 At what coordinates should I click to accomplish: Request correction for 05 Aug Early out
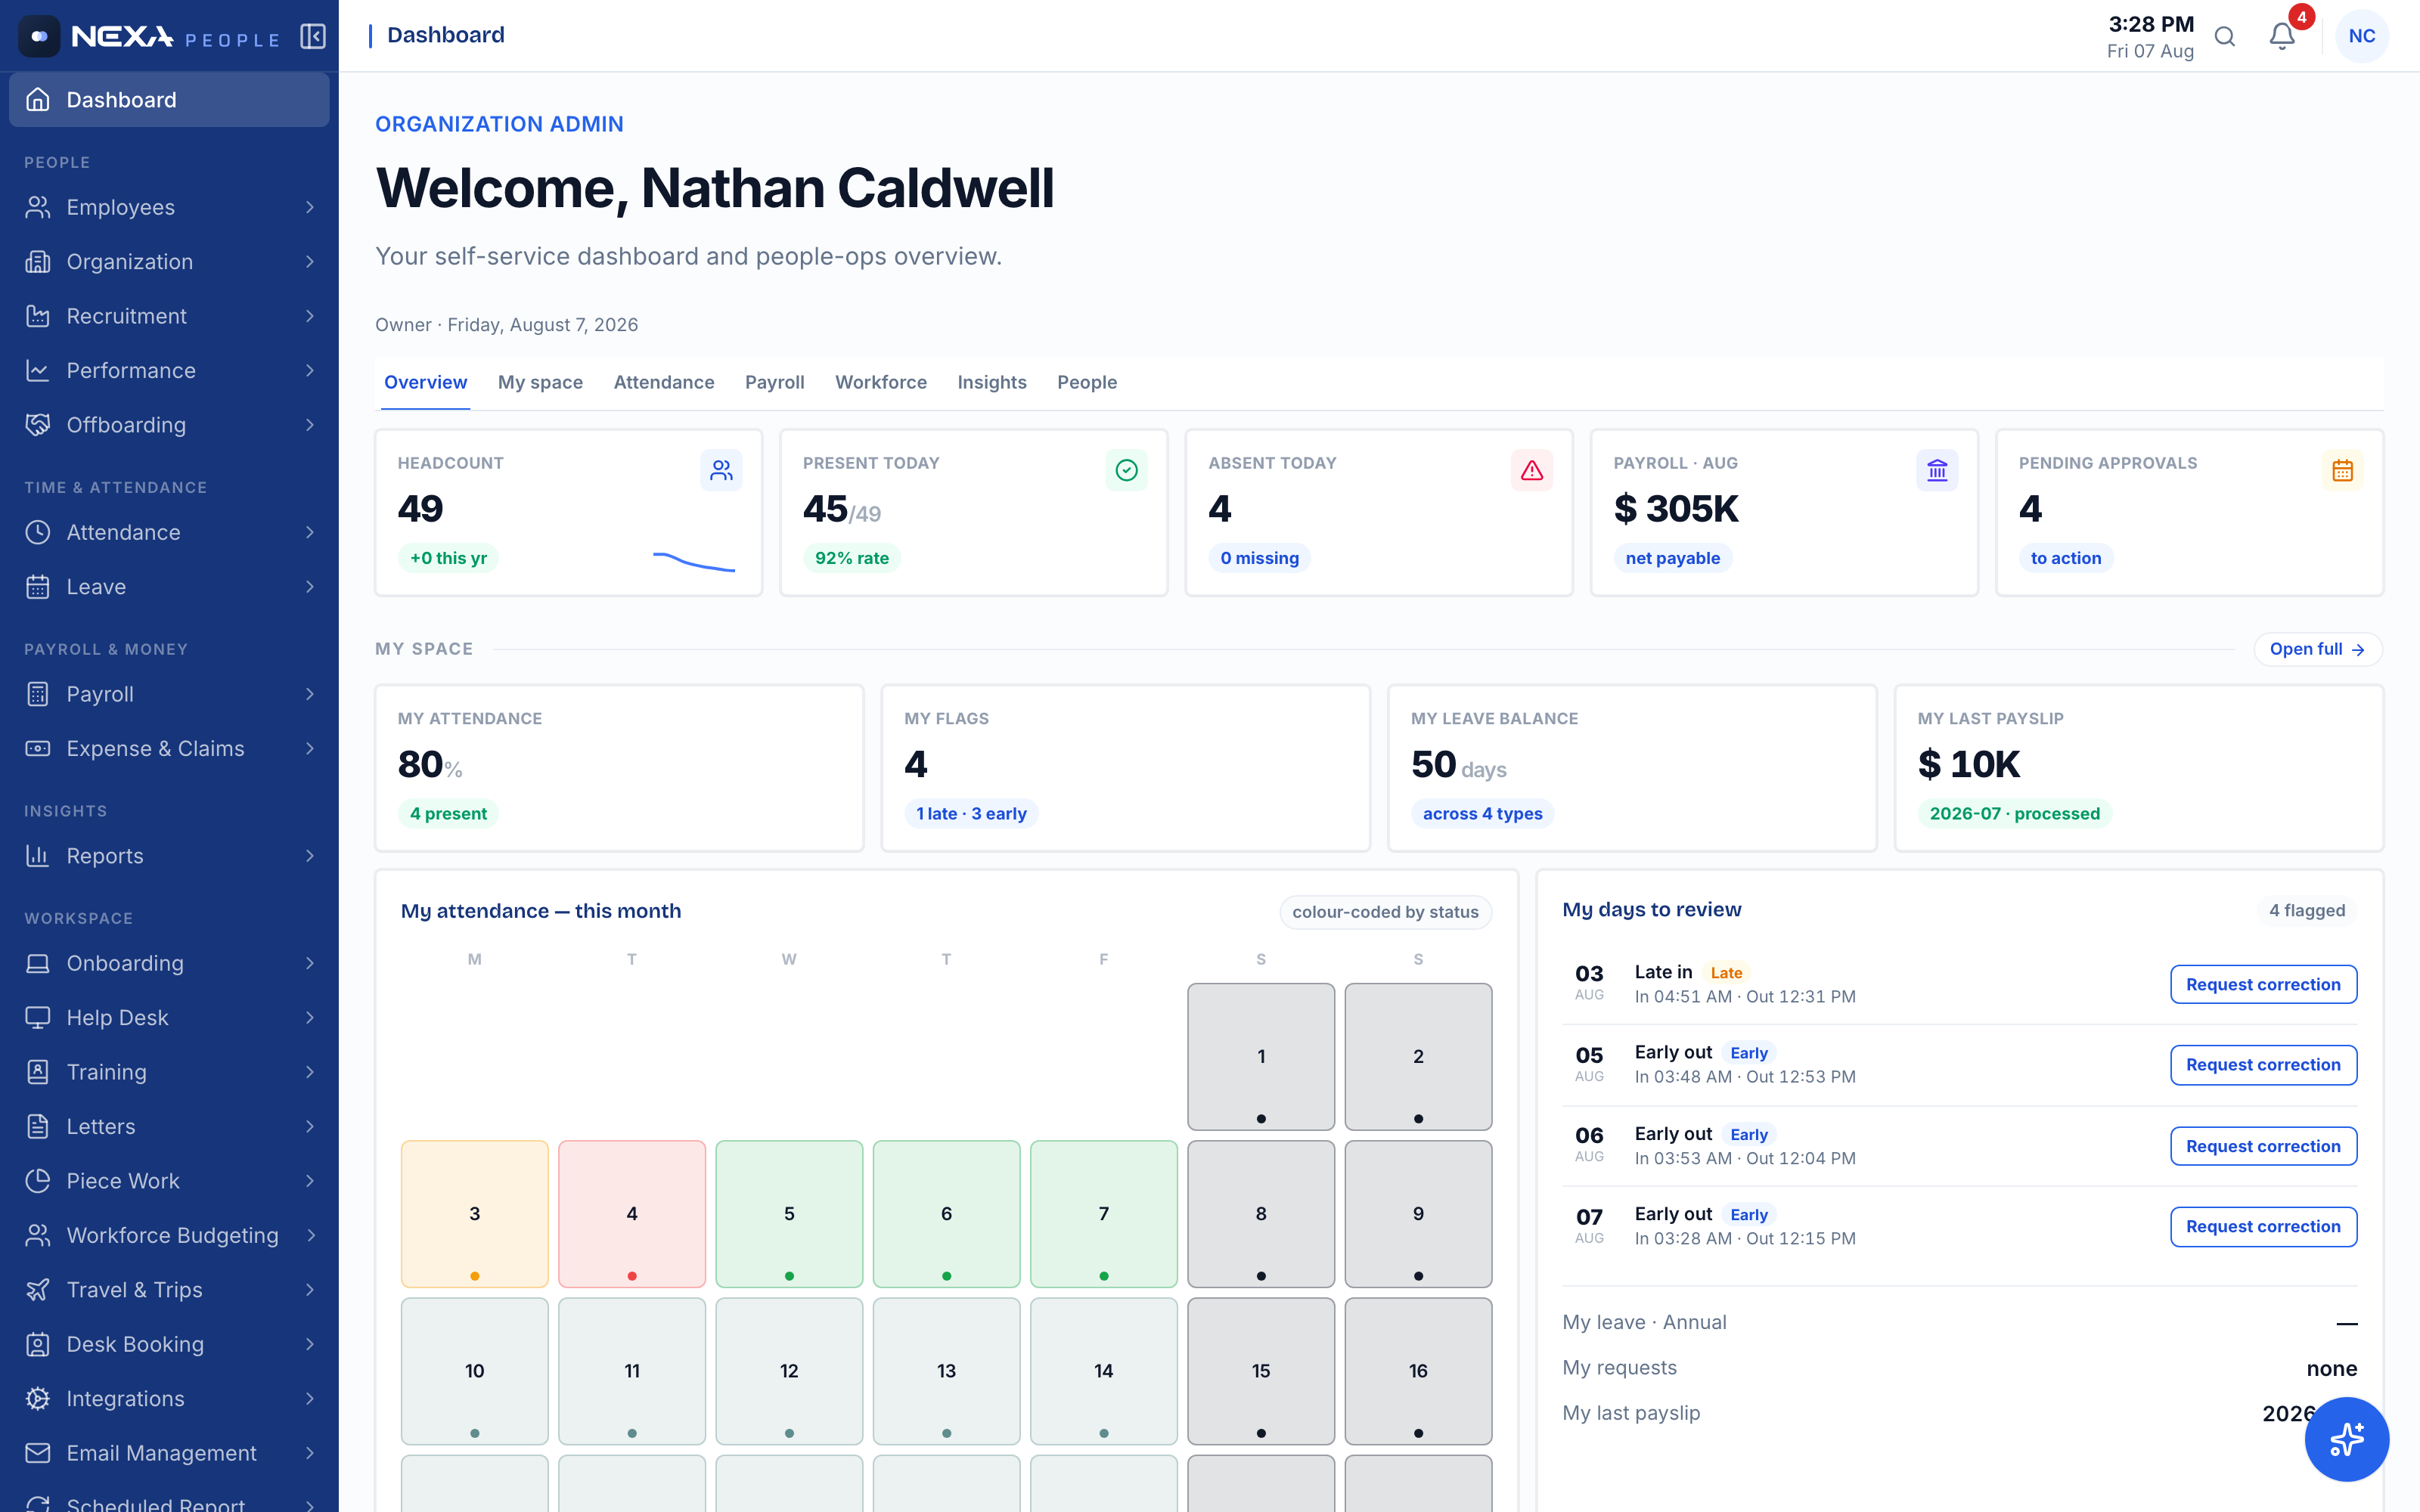(2263, 1064)
